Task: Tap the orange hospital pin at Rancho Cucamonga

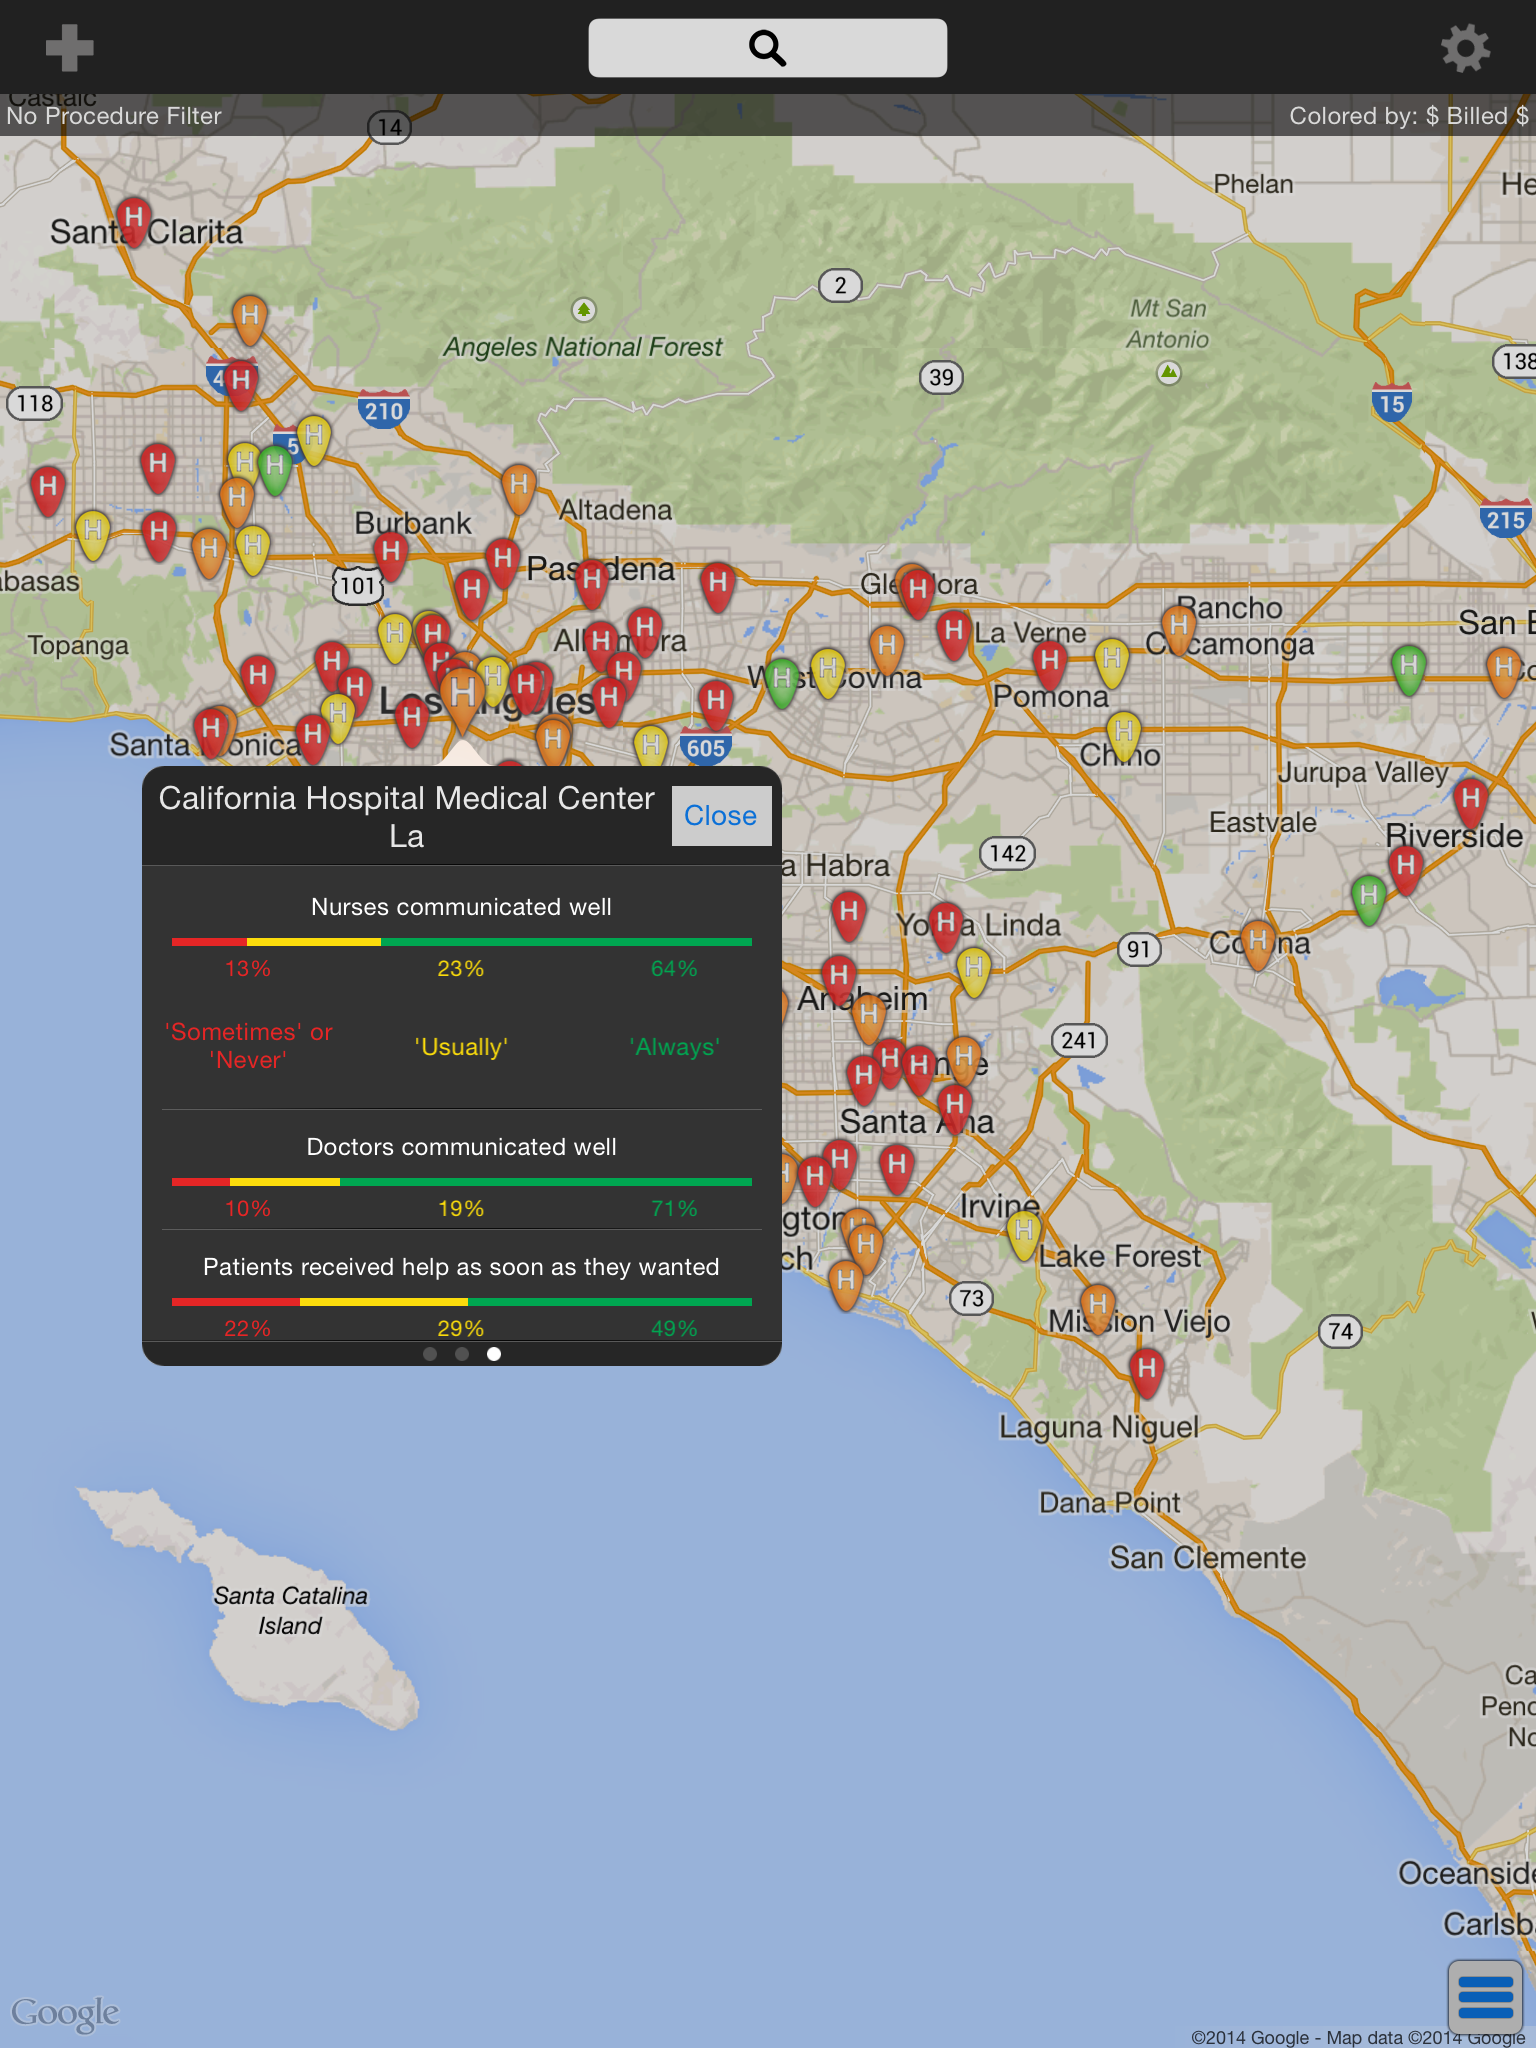Action: (x=1179, y=629)
